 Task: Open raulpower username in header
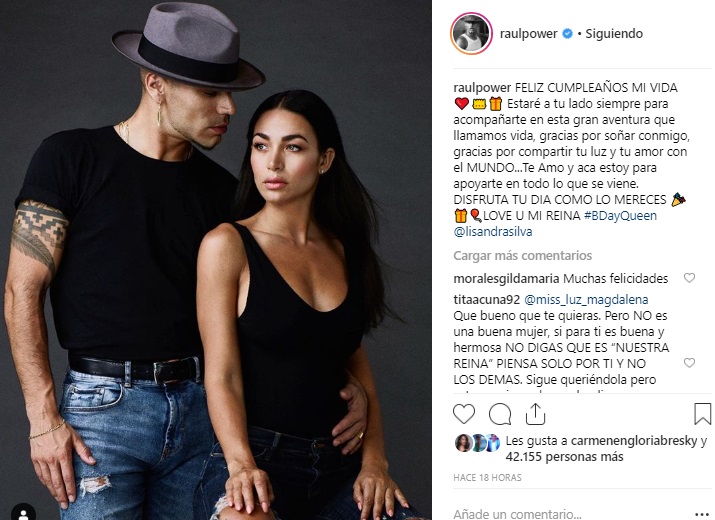click(x=528, y=34)
